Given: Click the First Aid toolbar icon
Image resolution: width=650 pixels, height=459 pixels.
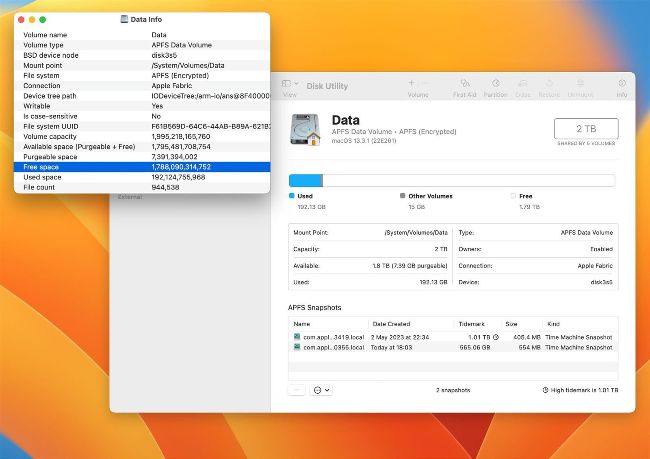Looking at the screenshot, I should pos(464,84).
